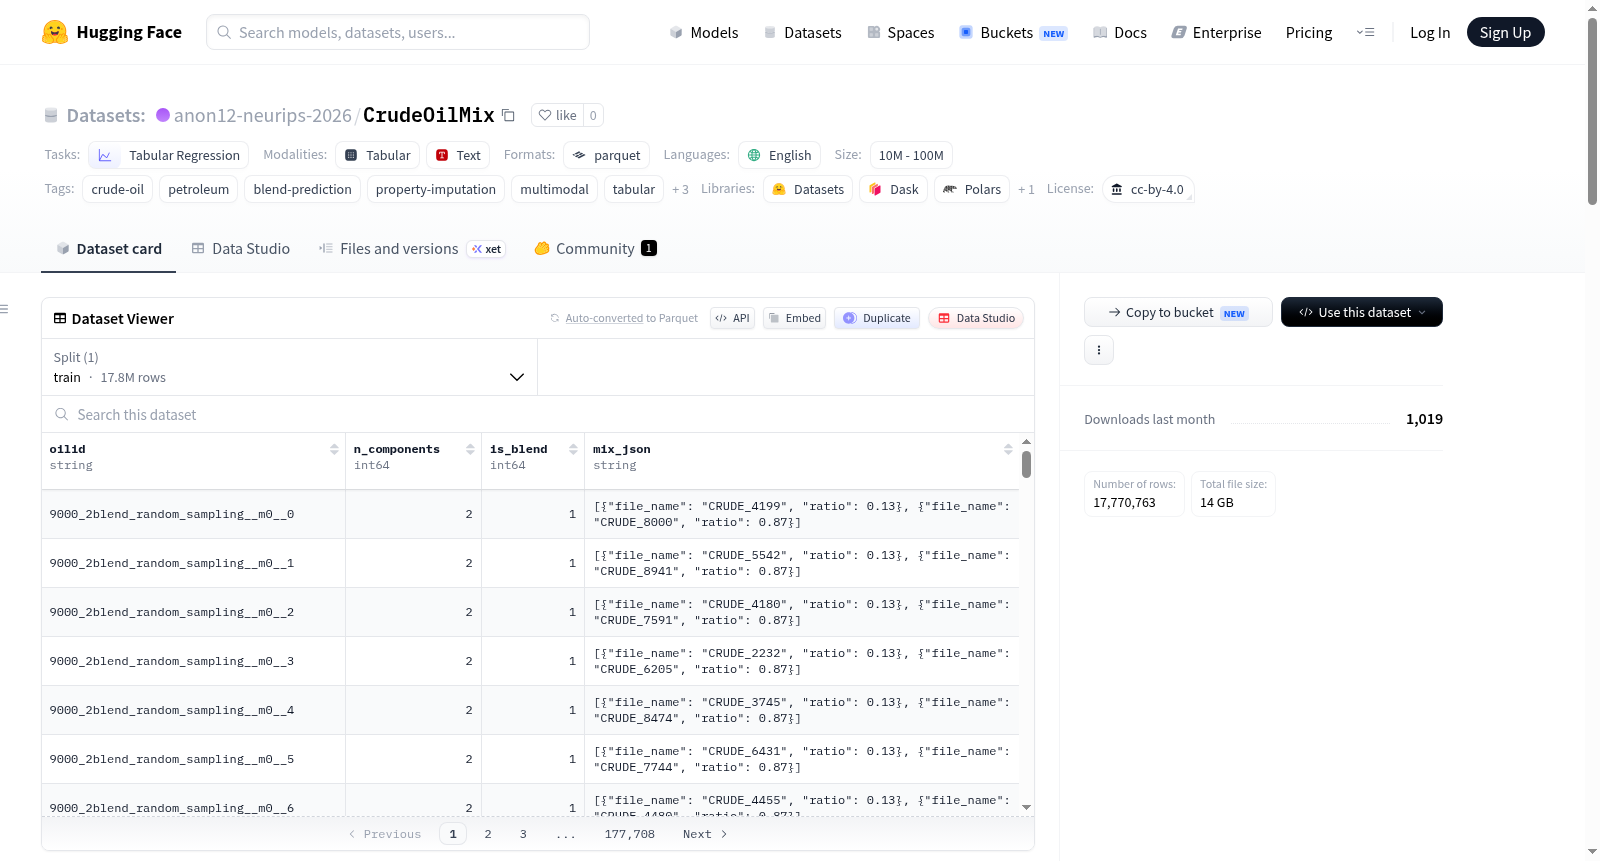The image size is (1600, 861).
Task: Open Buckets in the top navigation
Action: pos(1013,32)
